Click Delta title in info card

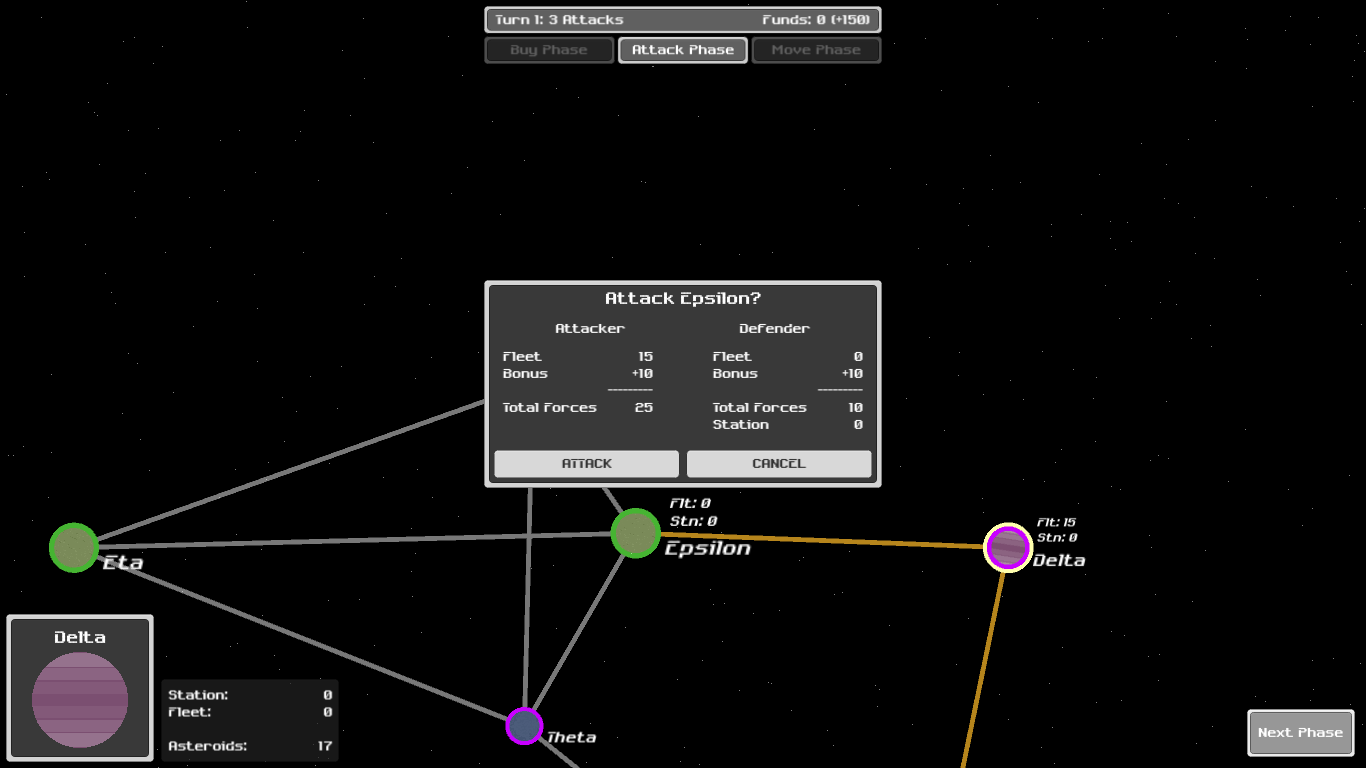click(x=80, y=638)
